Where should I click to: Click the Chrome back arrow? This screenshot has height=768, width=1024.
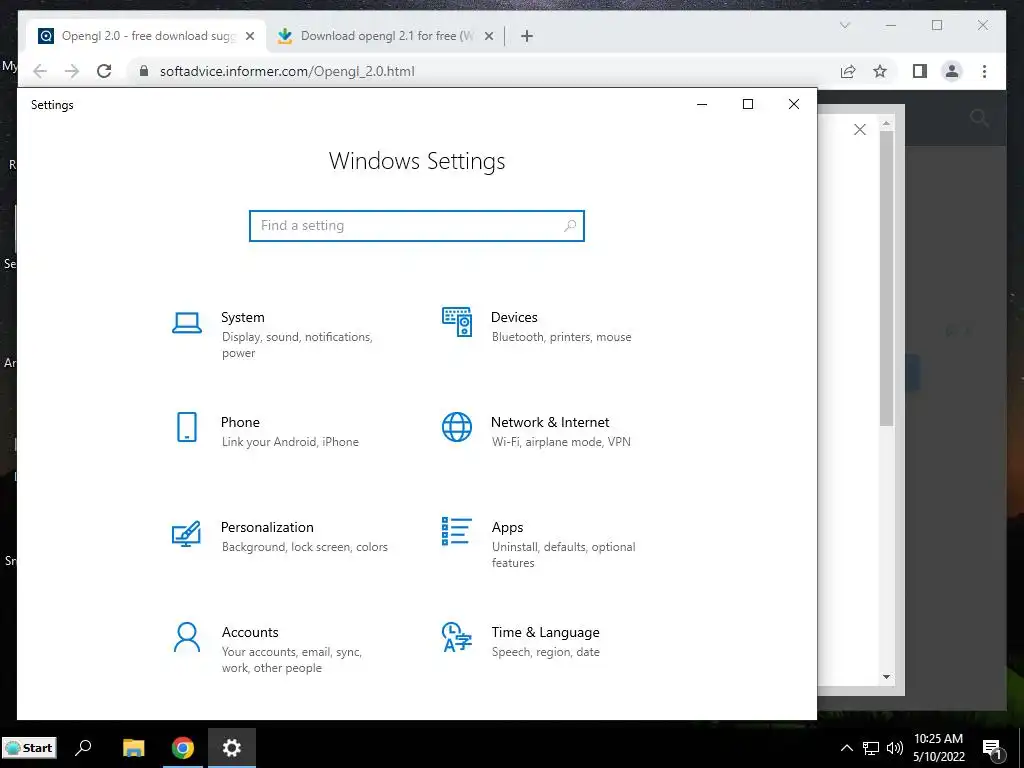click(x=40, y=71)
